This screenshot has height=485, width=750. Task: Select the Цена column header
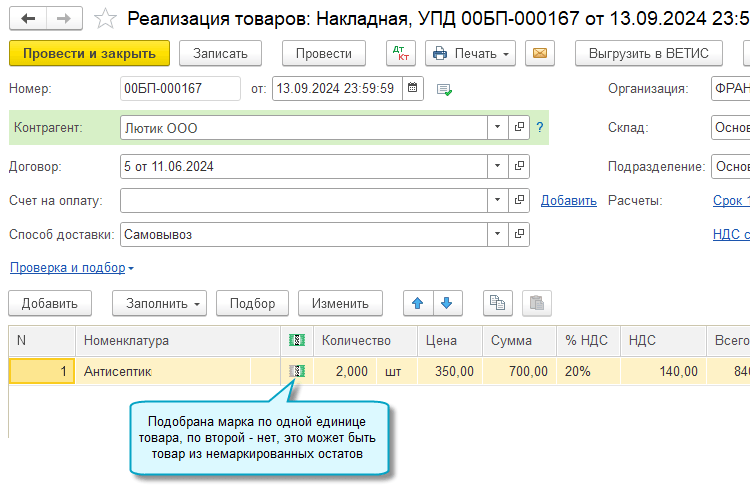[450, 341]
